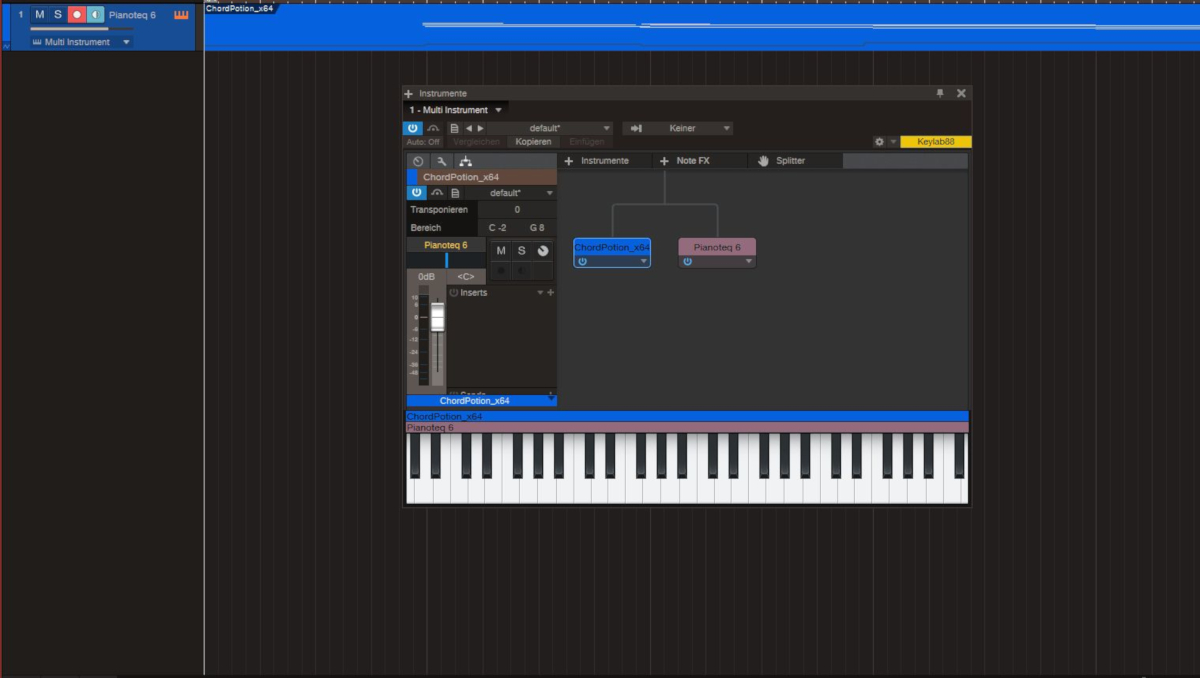
Task: Add an insert with plus icon
Action: [550, 293]
